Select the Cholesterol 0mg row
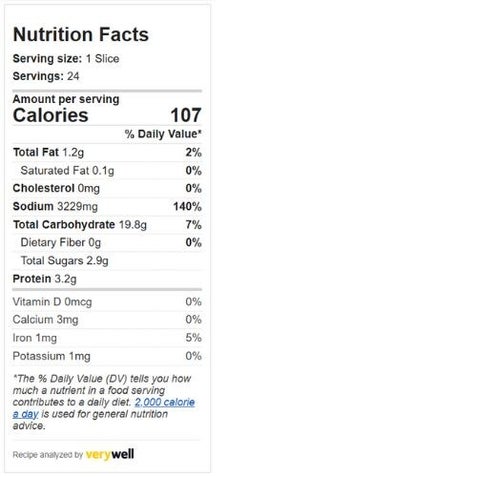 (x=107, y=188)
